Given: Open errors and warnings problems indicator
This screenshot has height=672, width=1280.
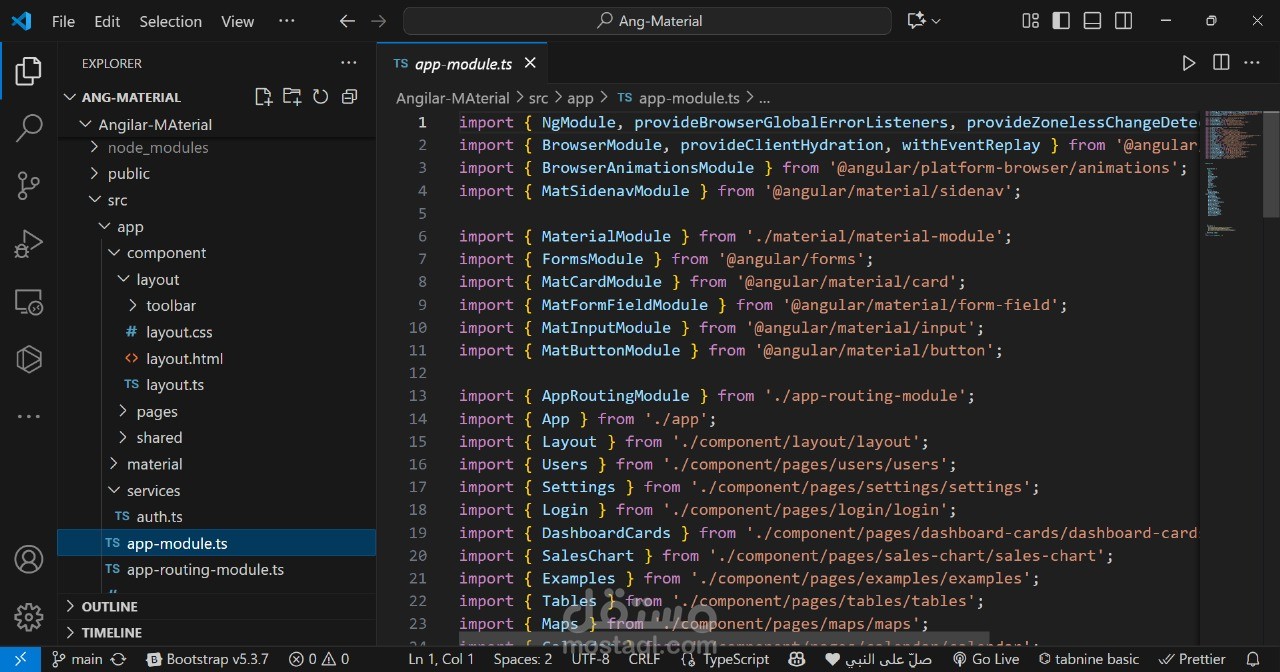Looking at the screenshot, I should coord(319,659).
